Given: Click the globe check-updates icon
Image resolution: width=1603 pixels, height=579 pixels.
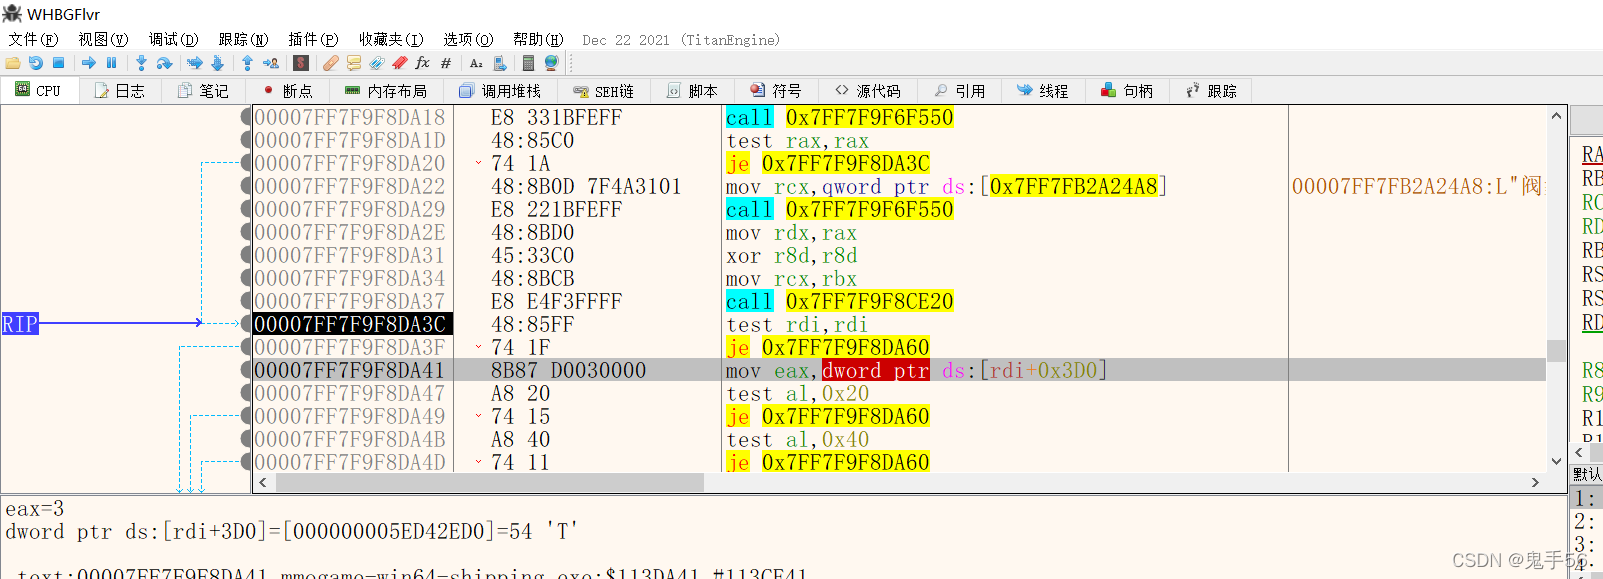Looking at the screenshot, I should 551,63.
